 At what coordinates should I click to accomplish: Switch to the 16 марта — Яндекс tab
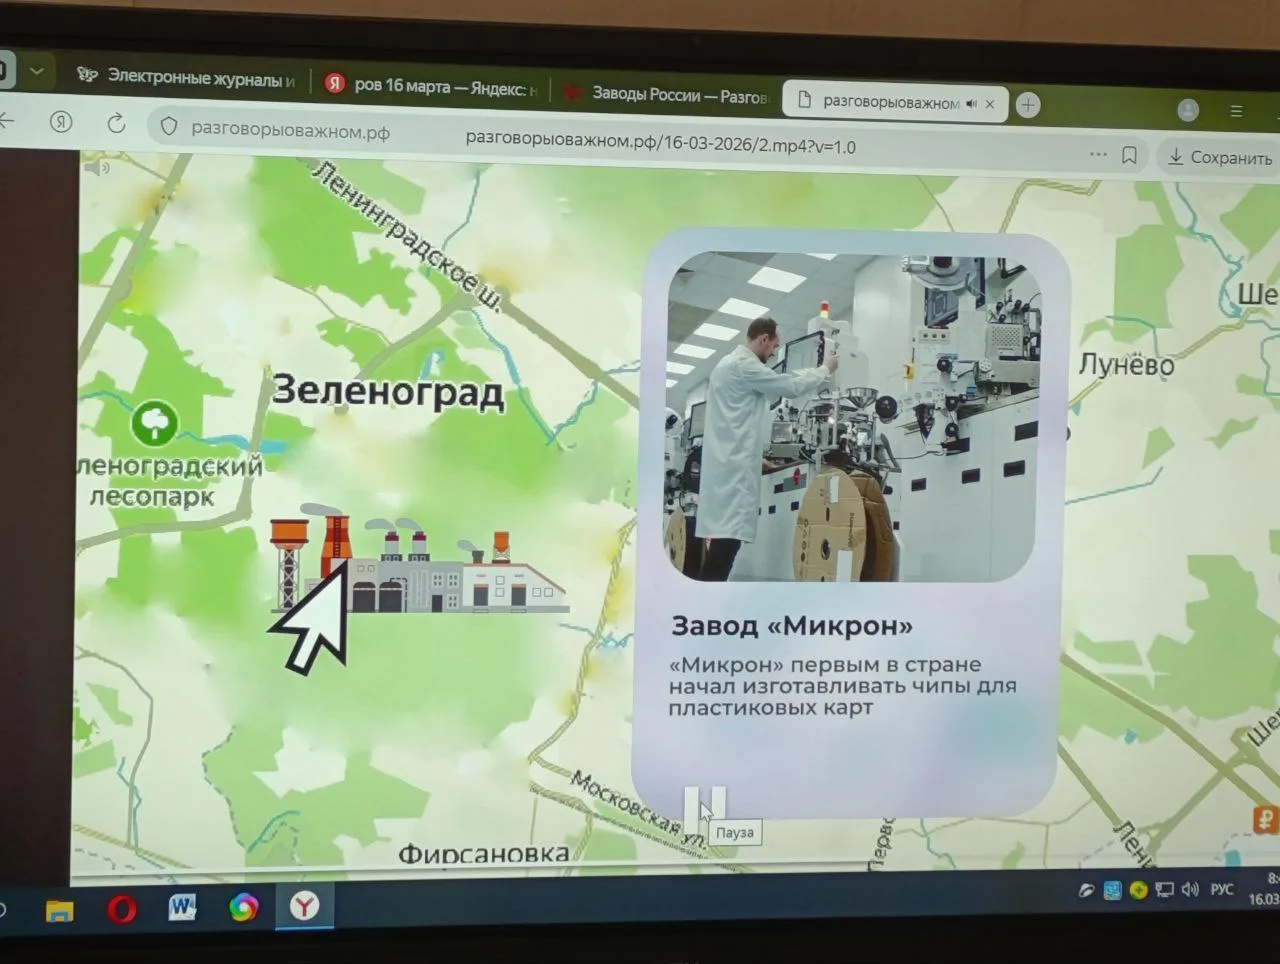pos(432,87)
